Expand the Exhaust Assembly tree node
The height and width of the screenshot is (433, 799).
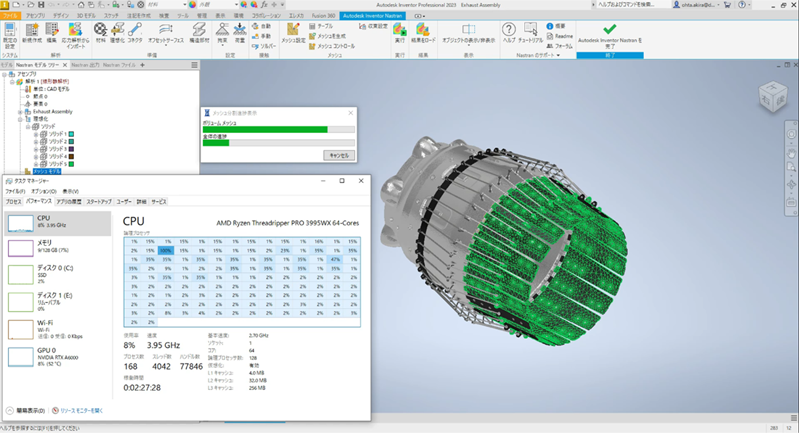20,112
